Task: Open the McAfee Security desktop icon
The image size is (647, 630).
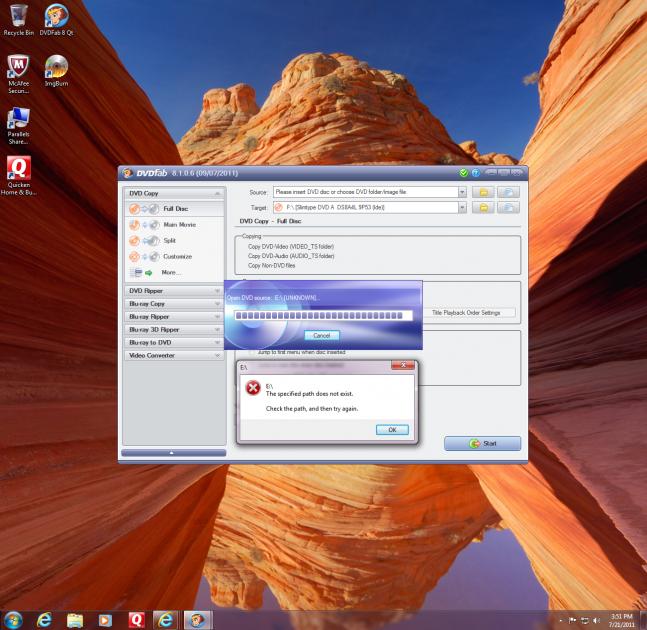Action: (18, 68)
